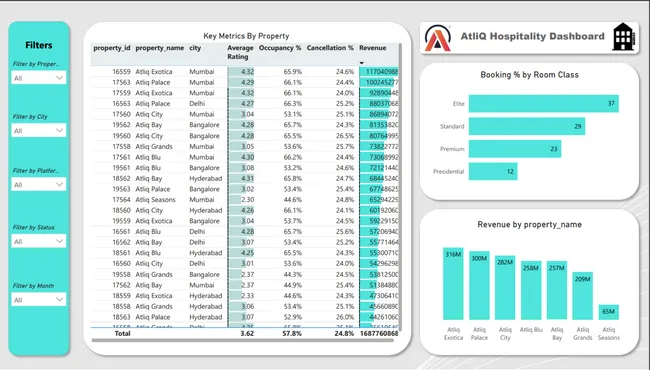Sort by the Cancellation % column header
This screenshot has height=370, width=650.
[x=330, y=48]
